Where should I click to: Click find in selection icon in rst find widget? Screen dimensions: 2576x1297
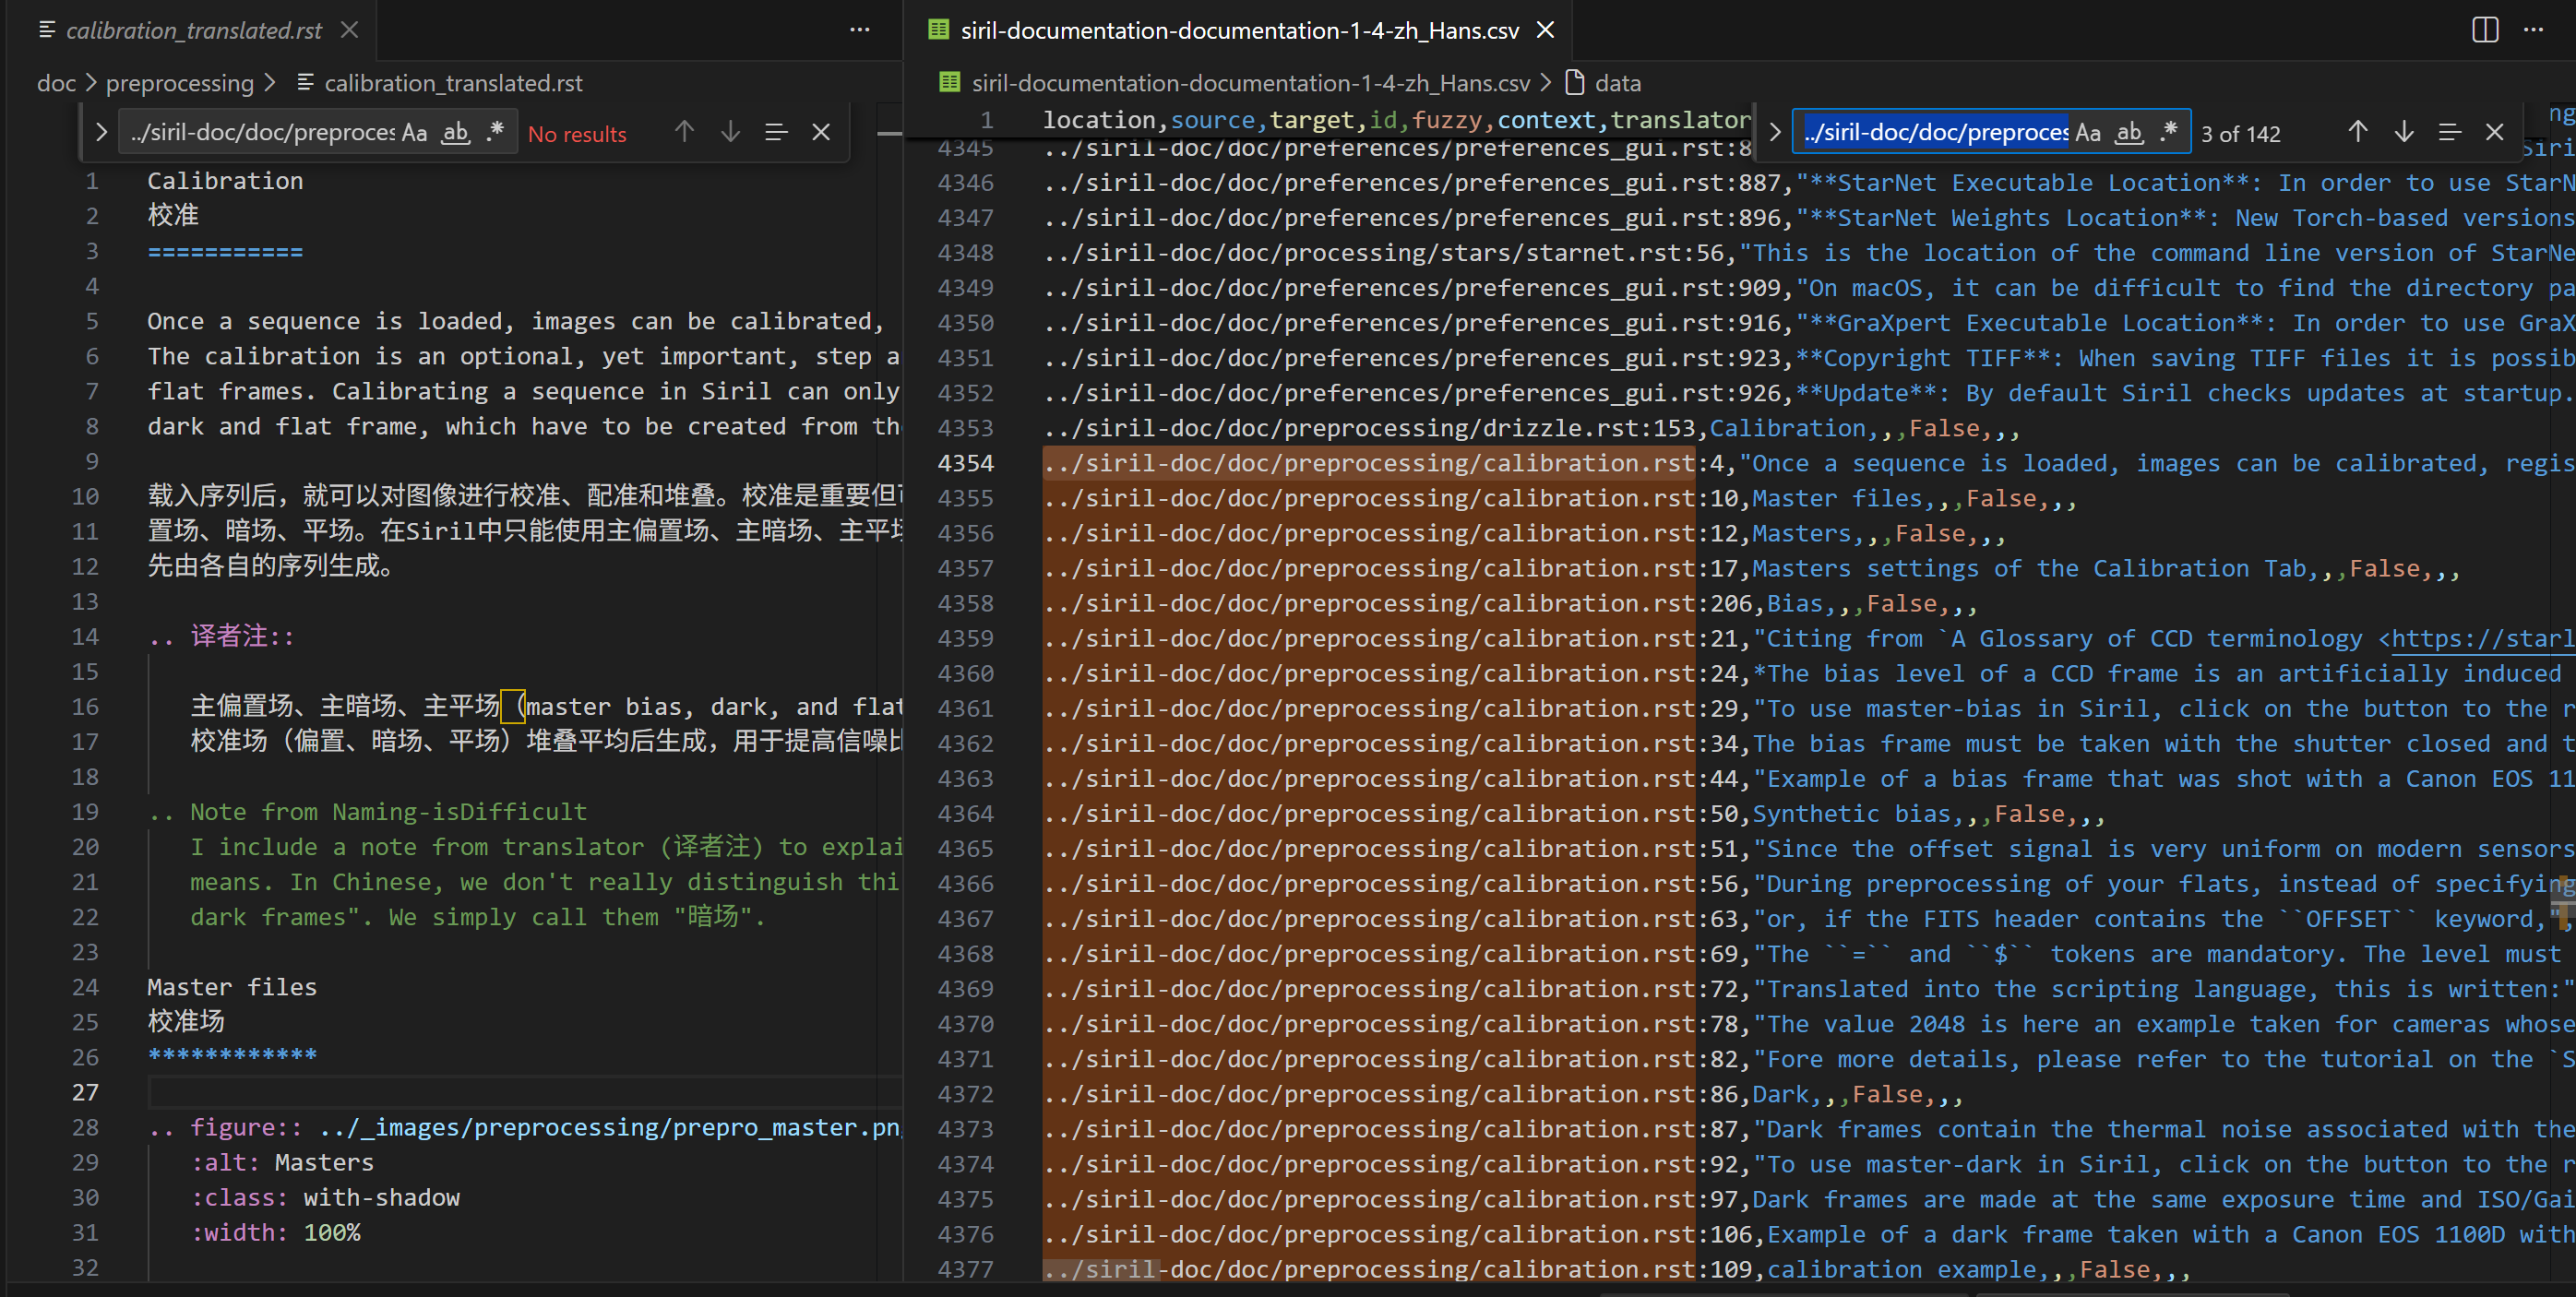tap(776, 132)
